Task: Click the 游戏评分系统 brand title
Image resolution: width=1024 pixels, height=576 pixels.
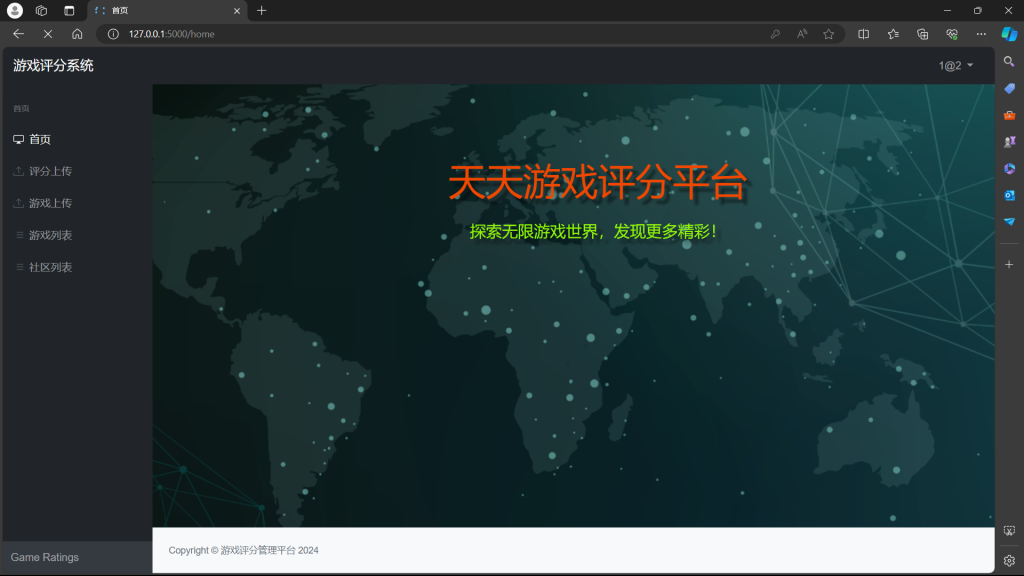Action: coord(53,65)
